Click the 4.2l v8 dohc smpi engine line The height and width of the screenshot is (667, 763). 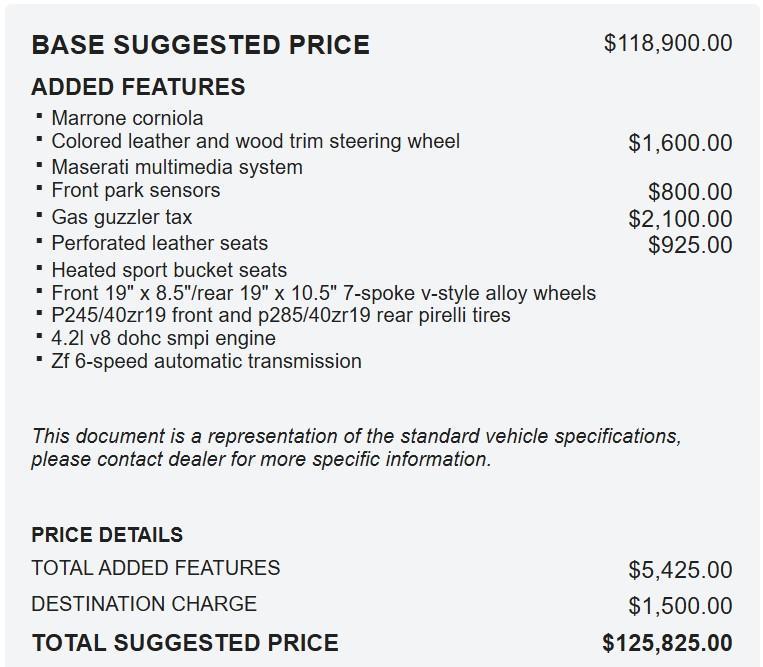pyautogui.click(x=163, y=338)
